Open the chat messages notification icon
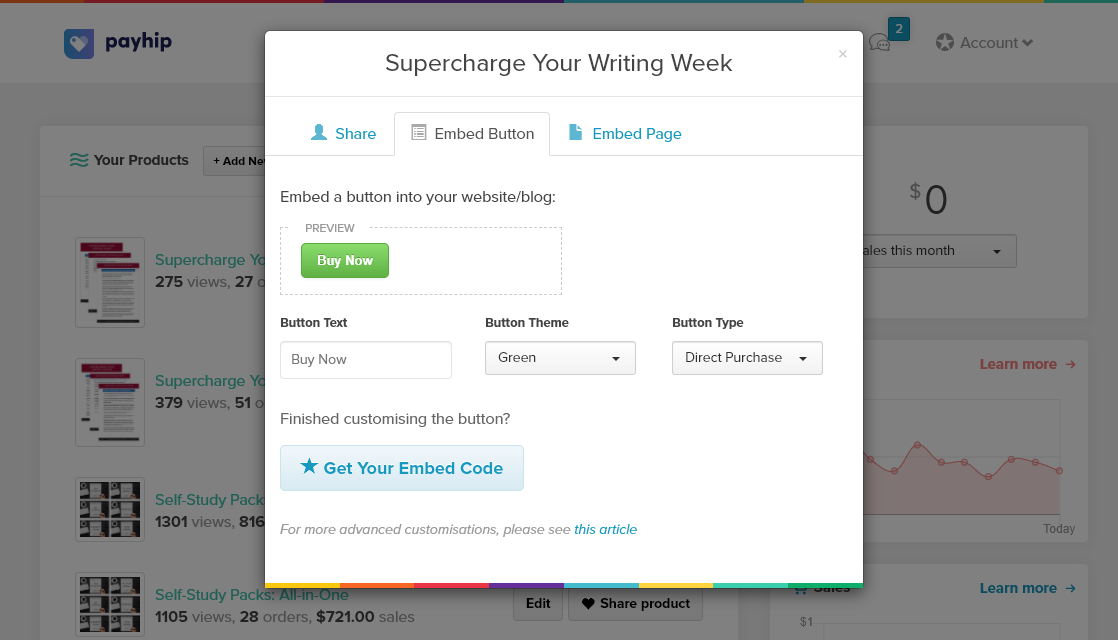This screenshot has width=1118, height=640. pos(880,43)
